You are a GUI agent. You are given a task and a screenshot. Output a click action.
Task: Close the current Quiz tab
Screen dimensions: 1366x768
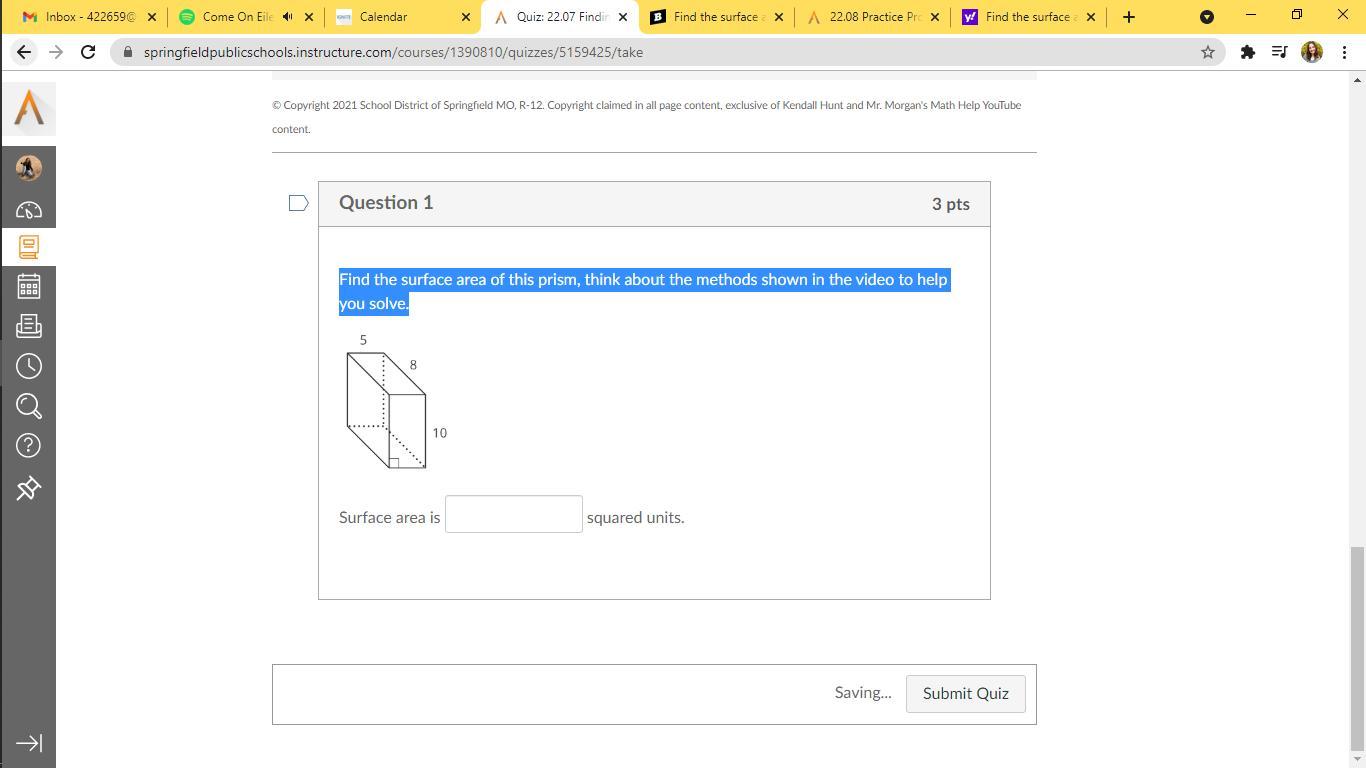point(623,17)
